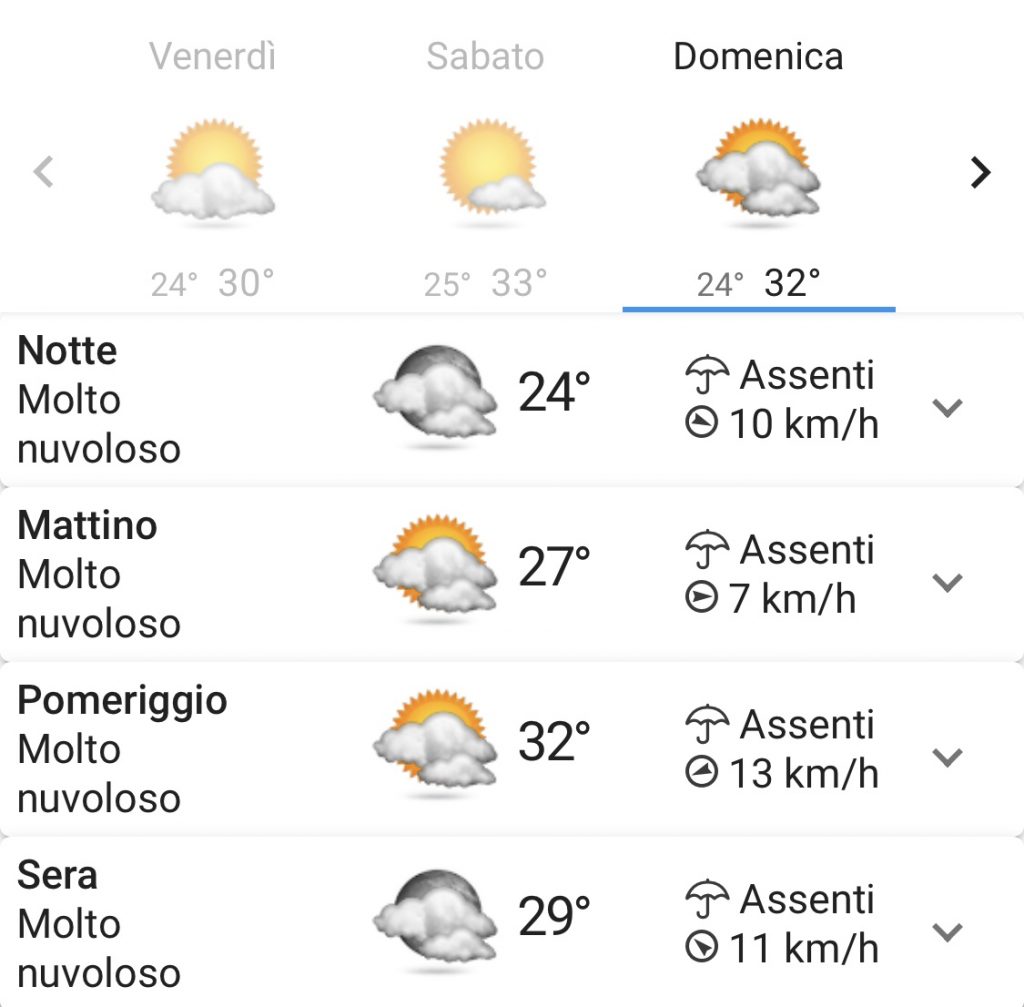Click the wind direction icon for Mattino
The width and height of the screenshot is (1024, 1007).
tap(701, 596)
